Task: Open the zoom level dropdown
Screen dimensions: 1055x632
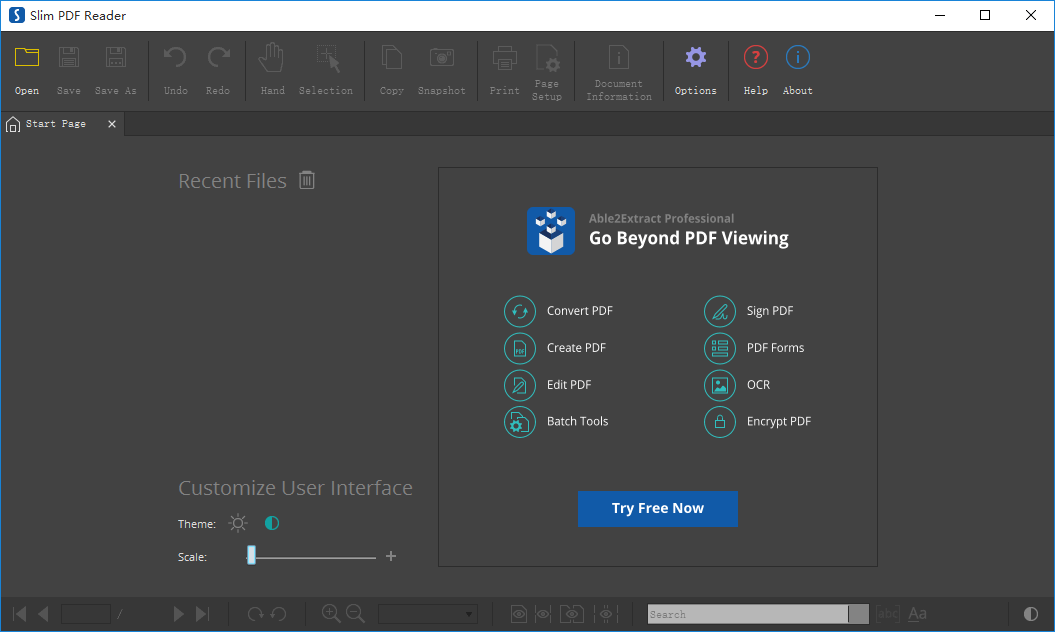Action: [428, 614]
